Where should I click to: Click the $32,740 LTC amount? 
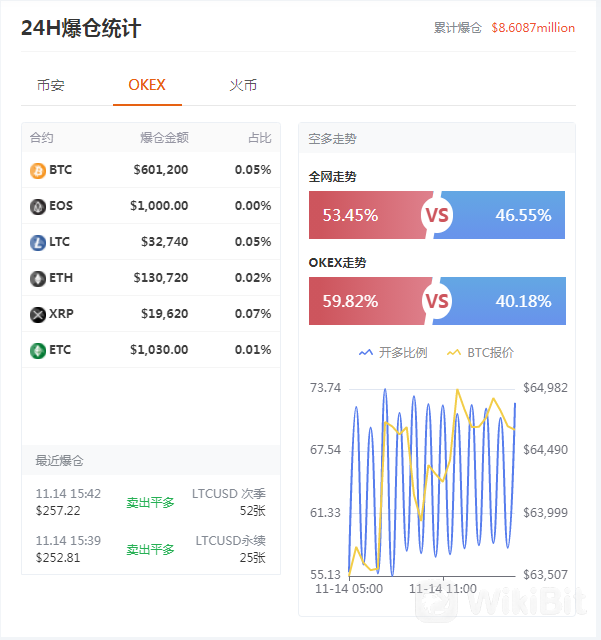coord(165,242)
